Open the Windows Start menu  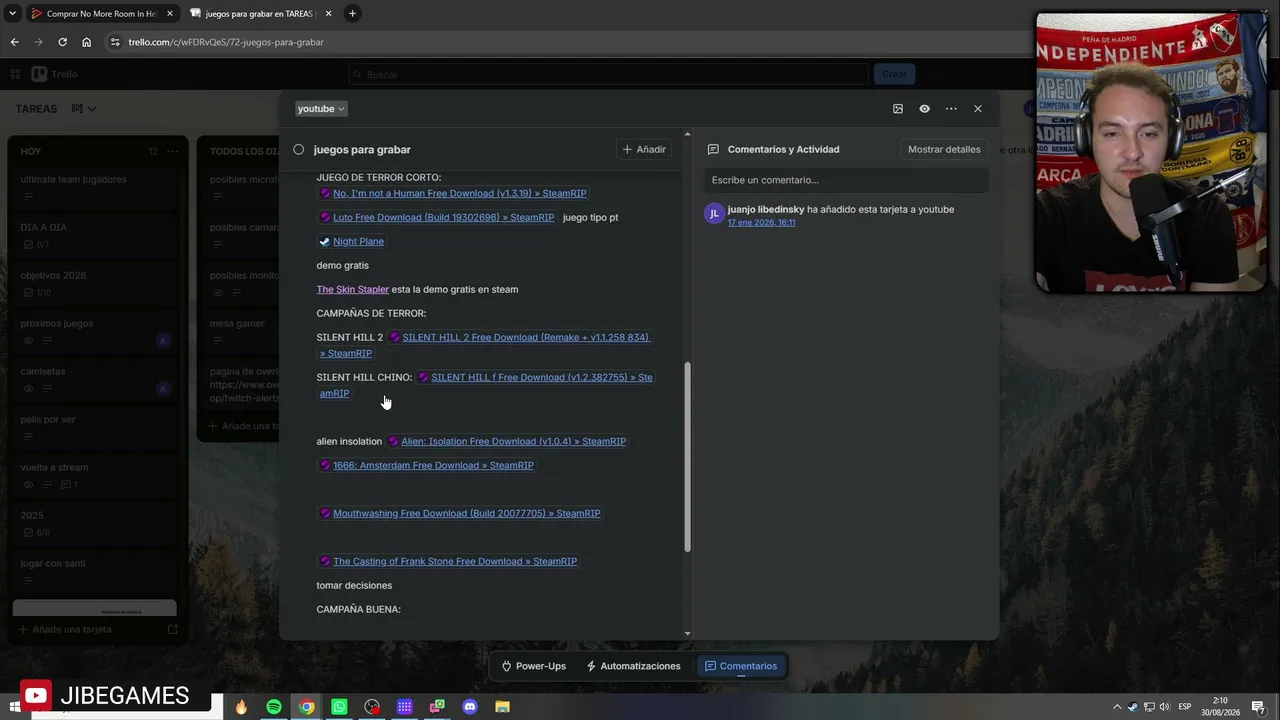tap(14, 707)
